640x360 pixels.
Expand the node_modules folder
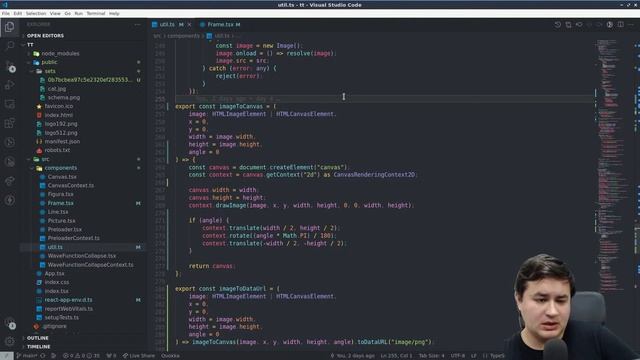[82, 53]
